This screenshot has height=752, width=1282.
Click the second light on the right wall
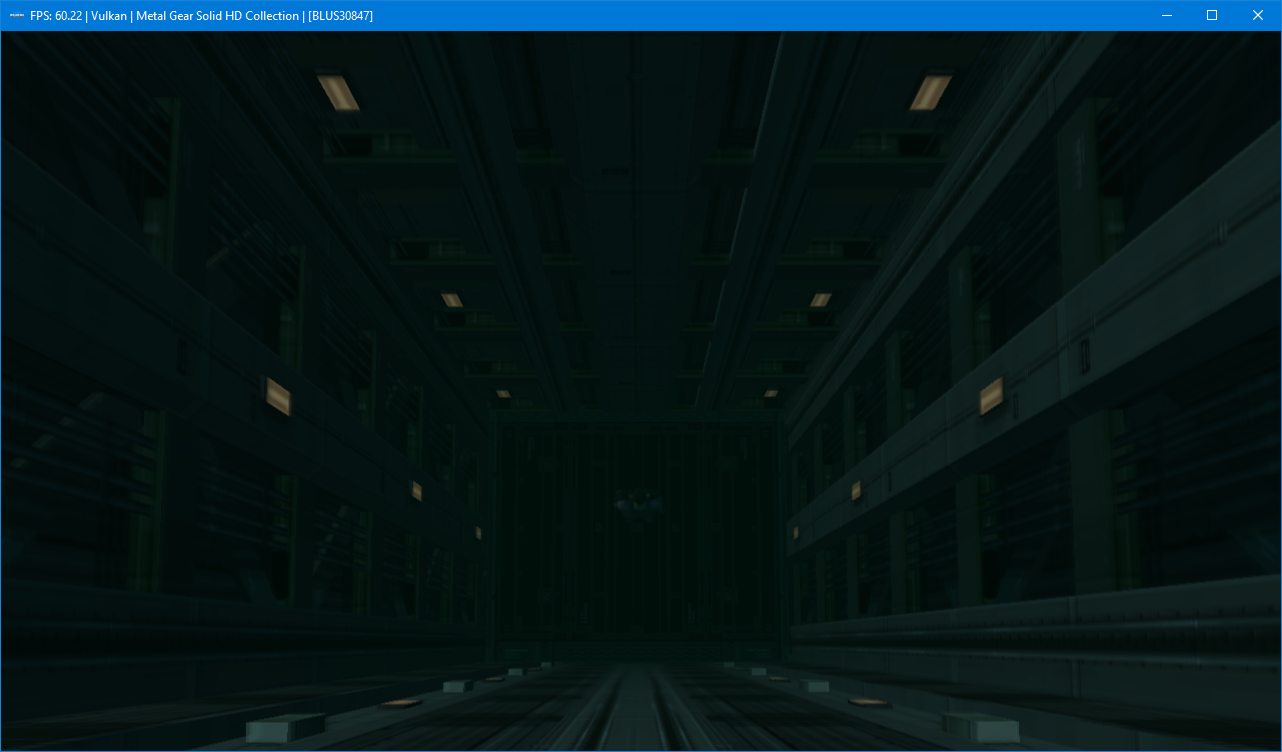[856, 490]
